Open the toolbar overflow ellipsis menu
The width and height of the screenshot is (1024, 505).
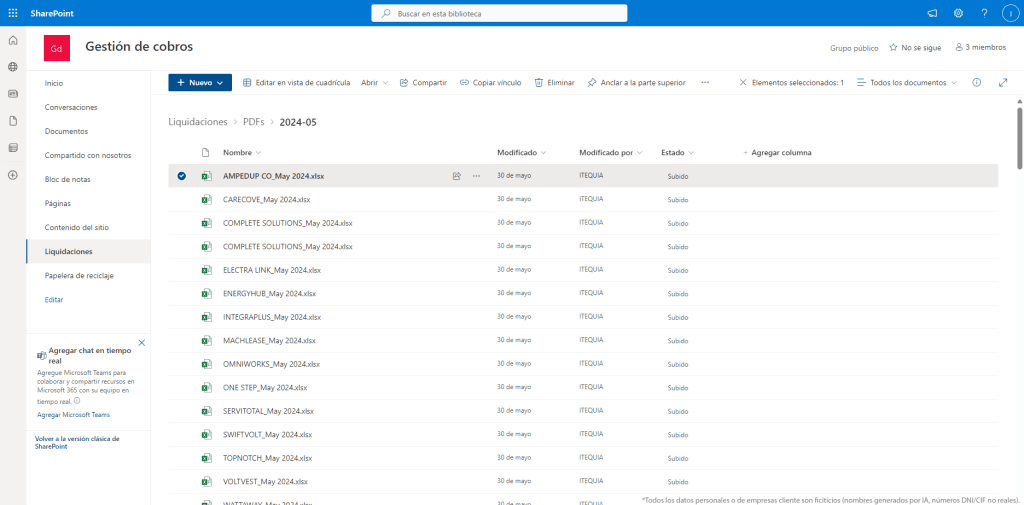[705, 83]
